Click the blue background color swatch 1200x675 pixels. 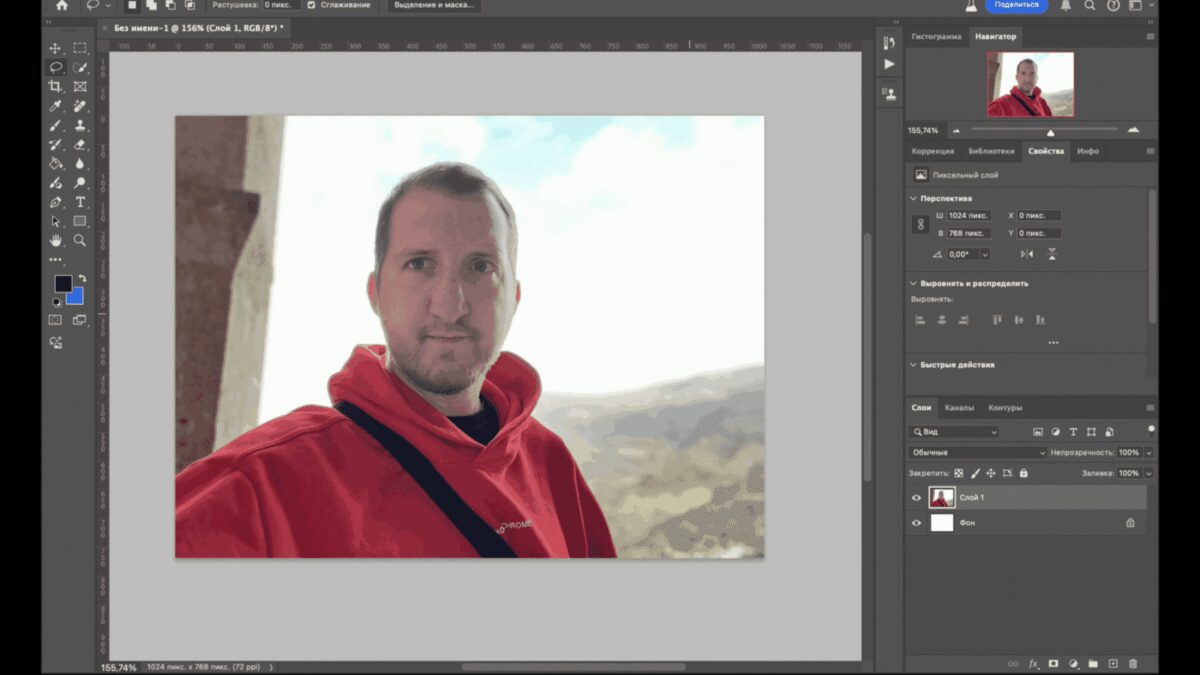pos(76,297)
